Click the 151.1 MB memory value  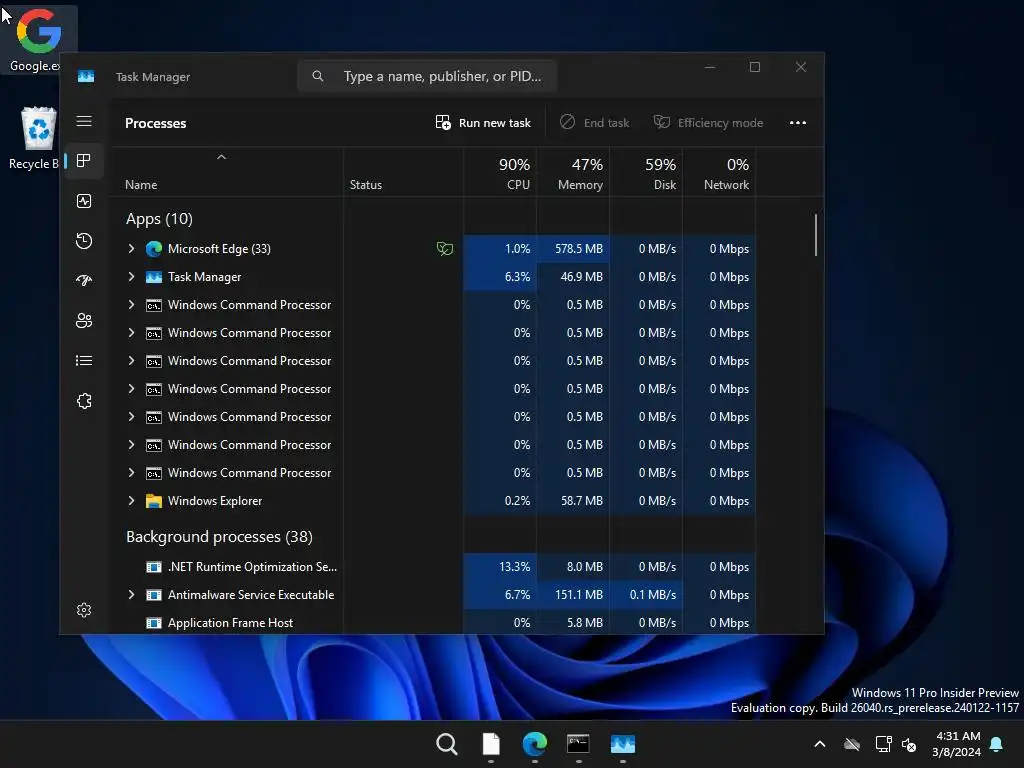point(579,595)
